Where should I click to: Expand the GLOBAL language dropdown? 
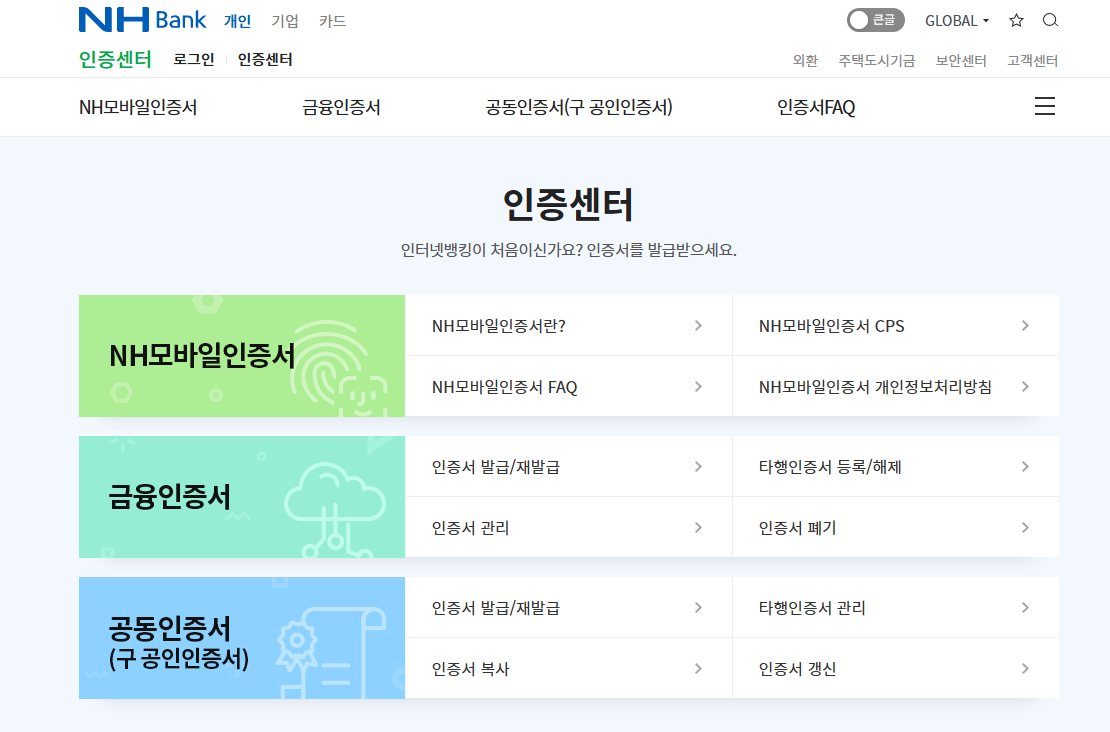coord(956,21)
